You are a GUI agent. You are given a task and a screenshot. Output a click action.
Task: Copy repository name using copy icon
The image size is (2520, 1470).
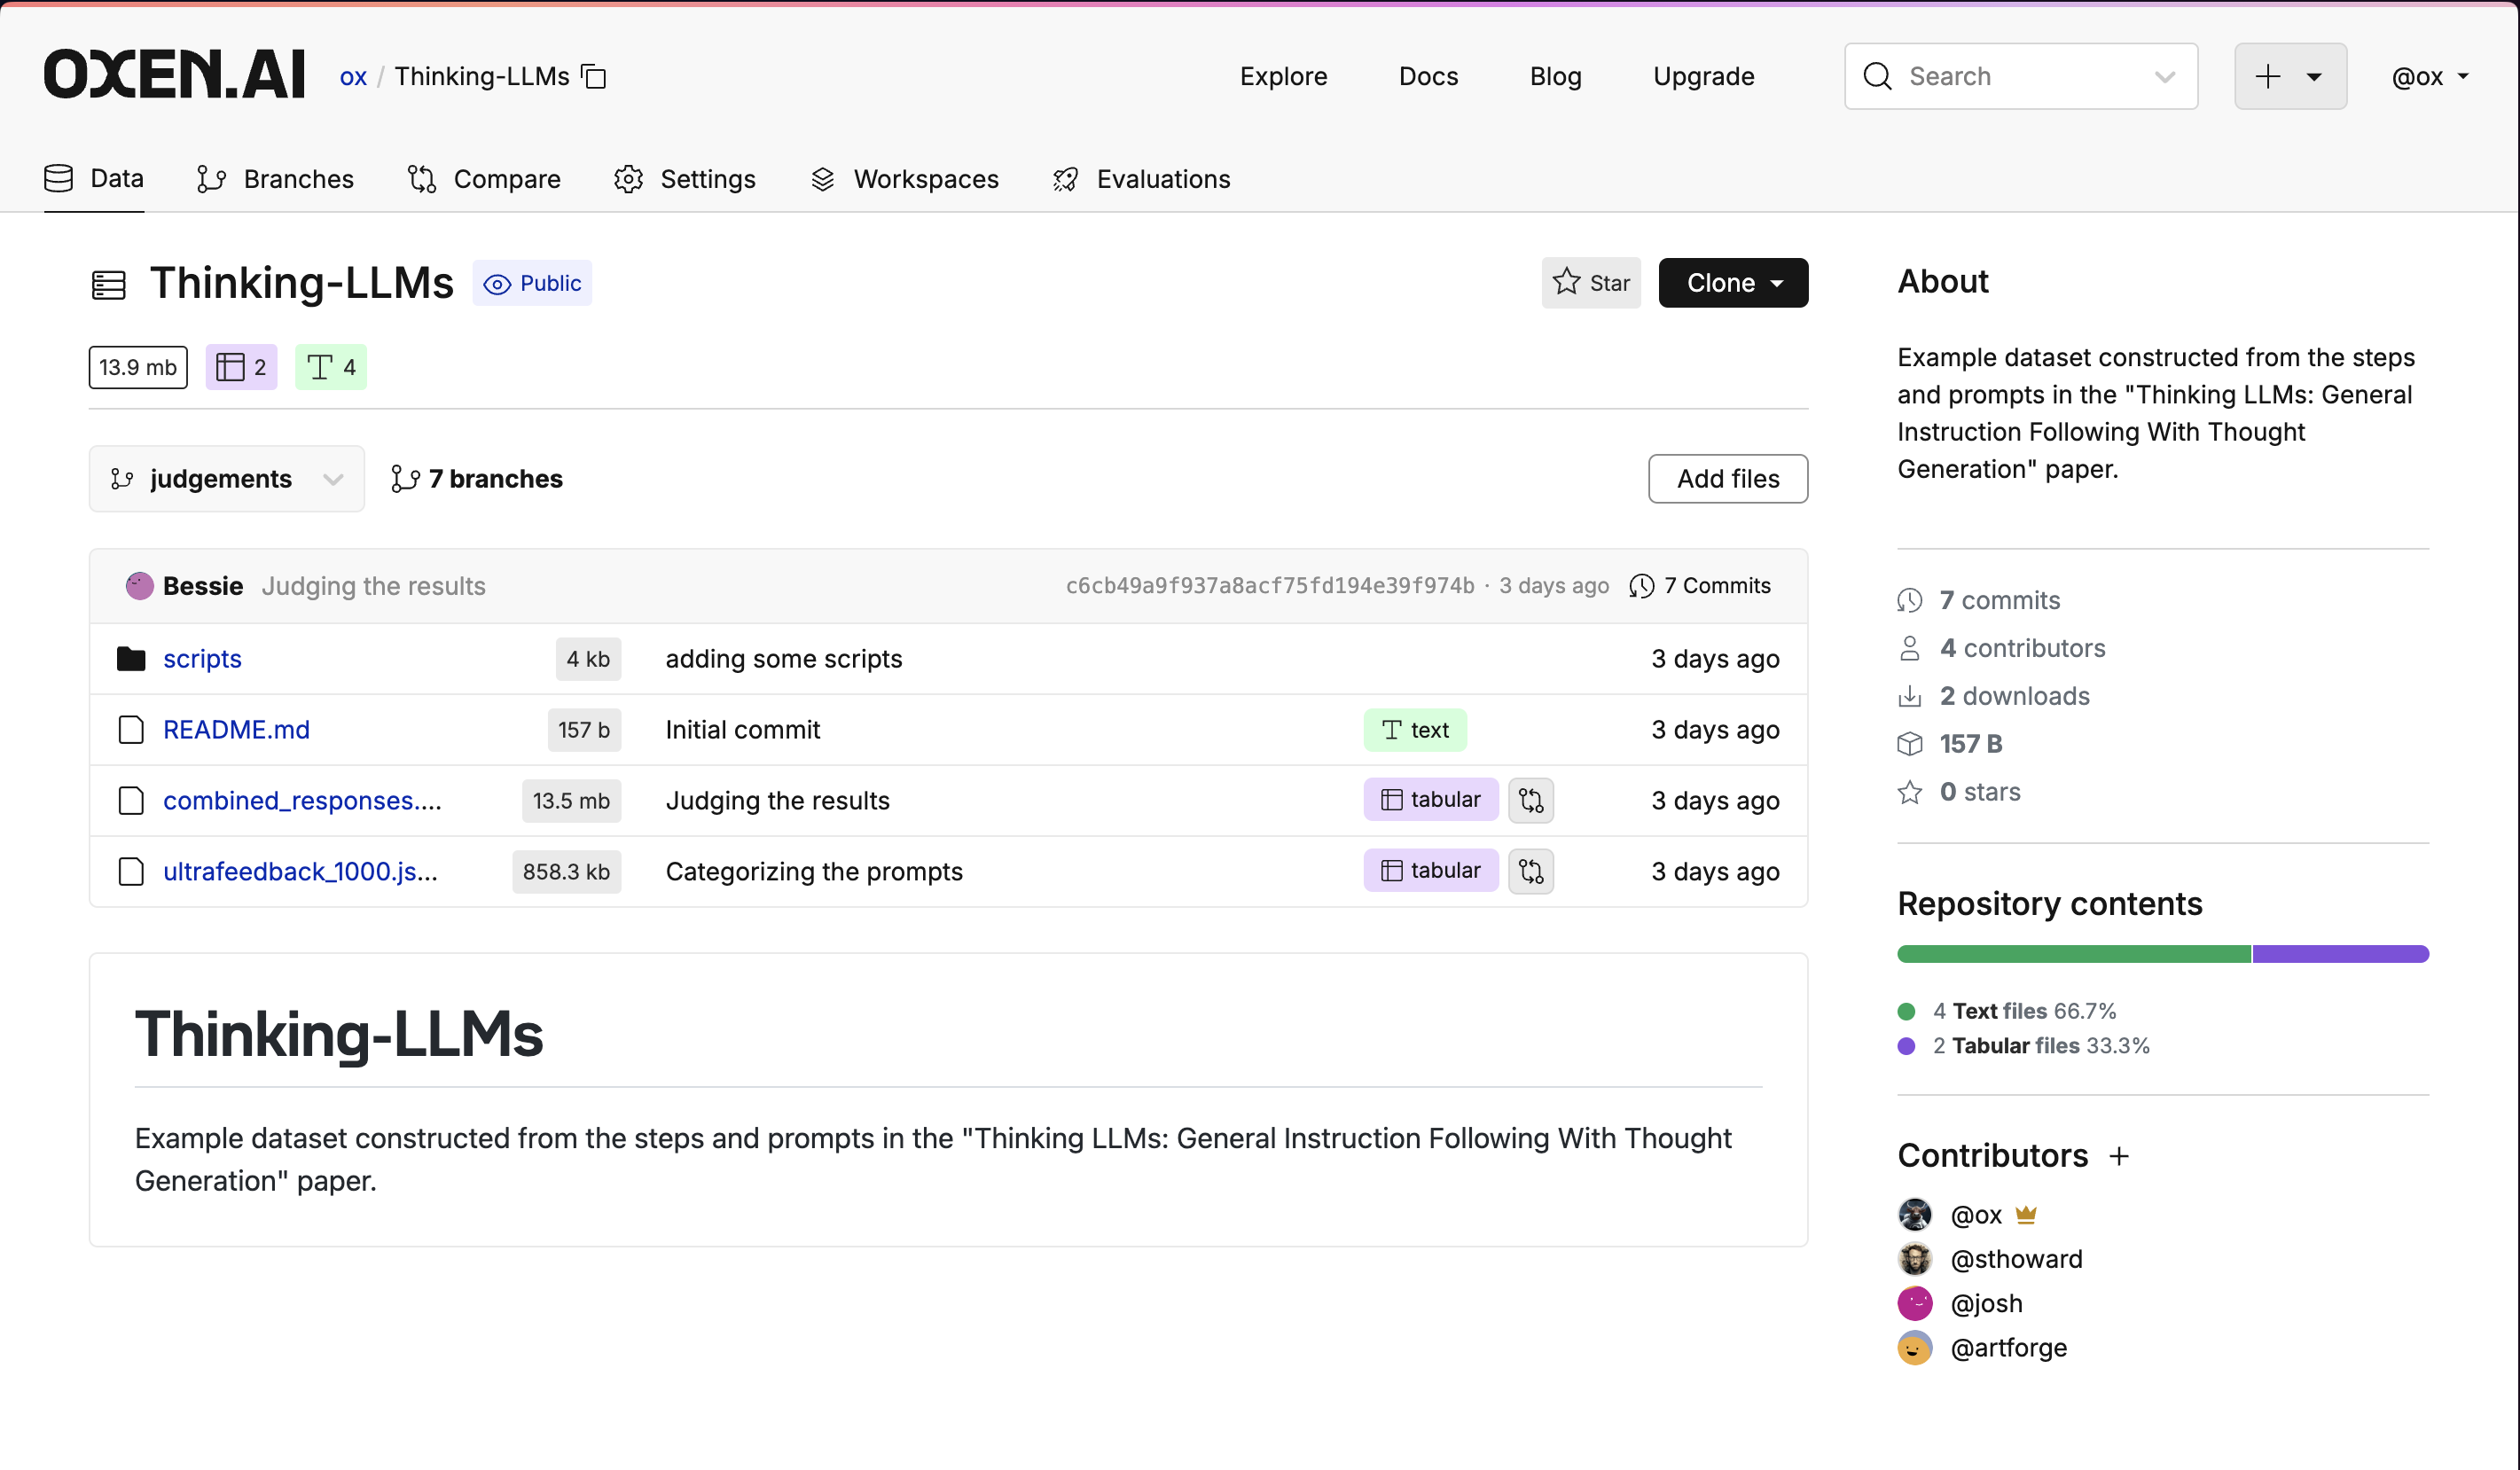(x=594, y=76)
